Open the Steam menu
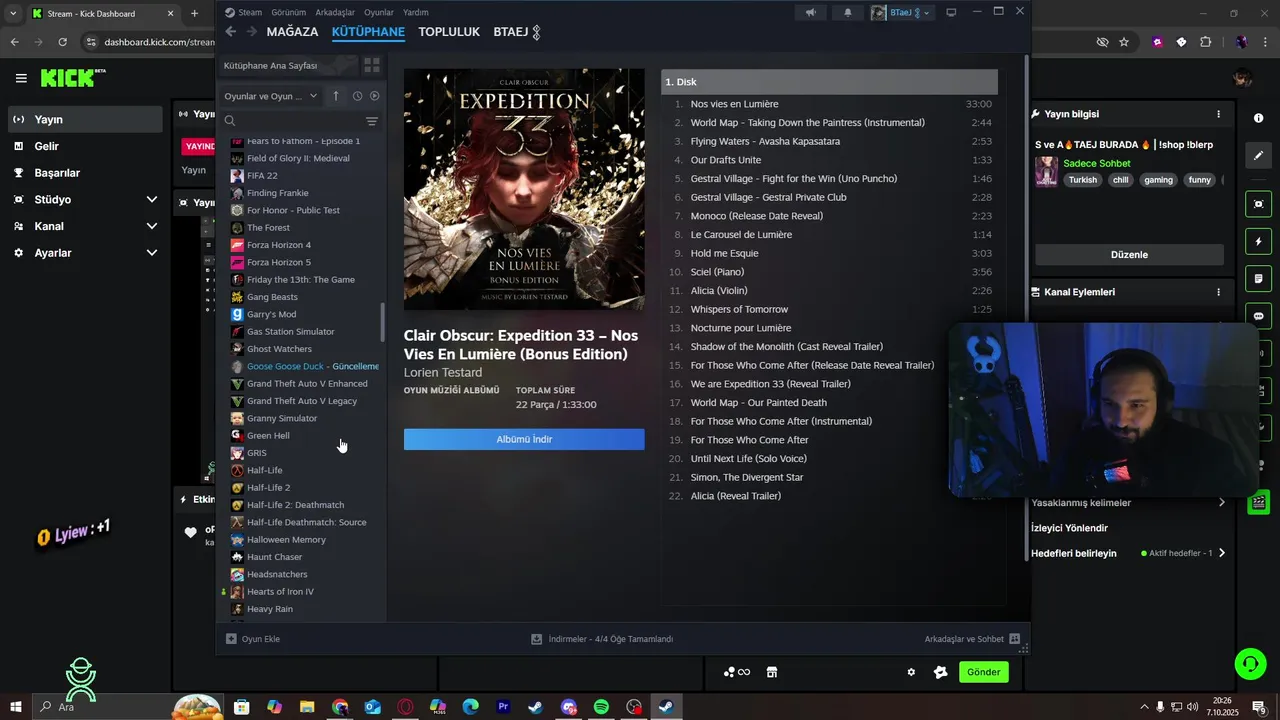The image size is (1280, 720). [x=243, y=12]
